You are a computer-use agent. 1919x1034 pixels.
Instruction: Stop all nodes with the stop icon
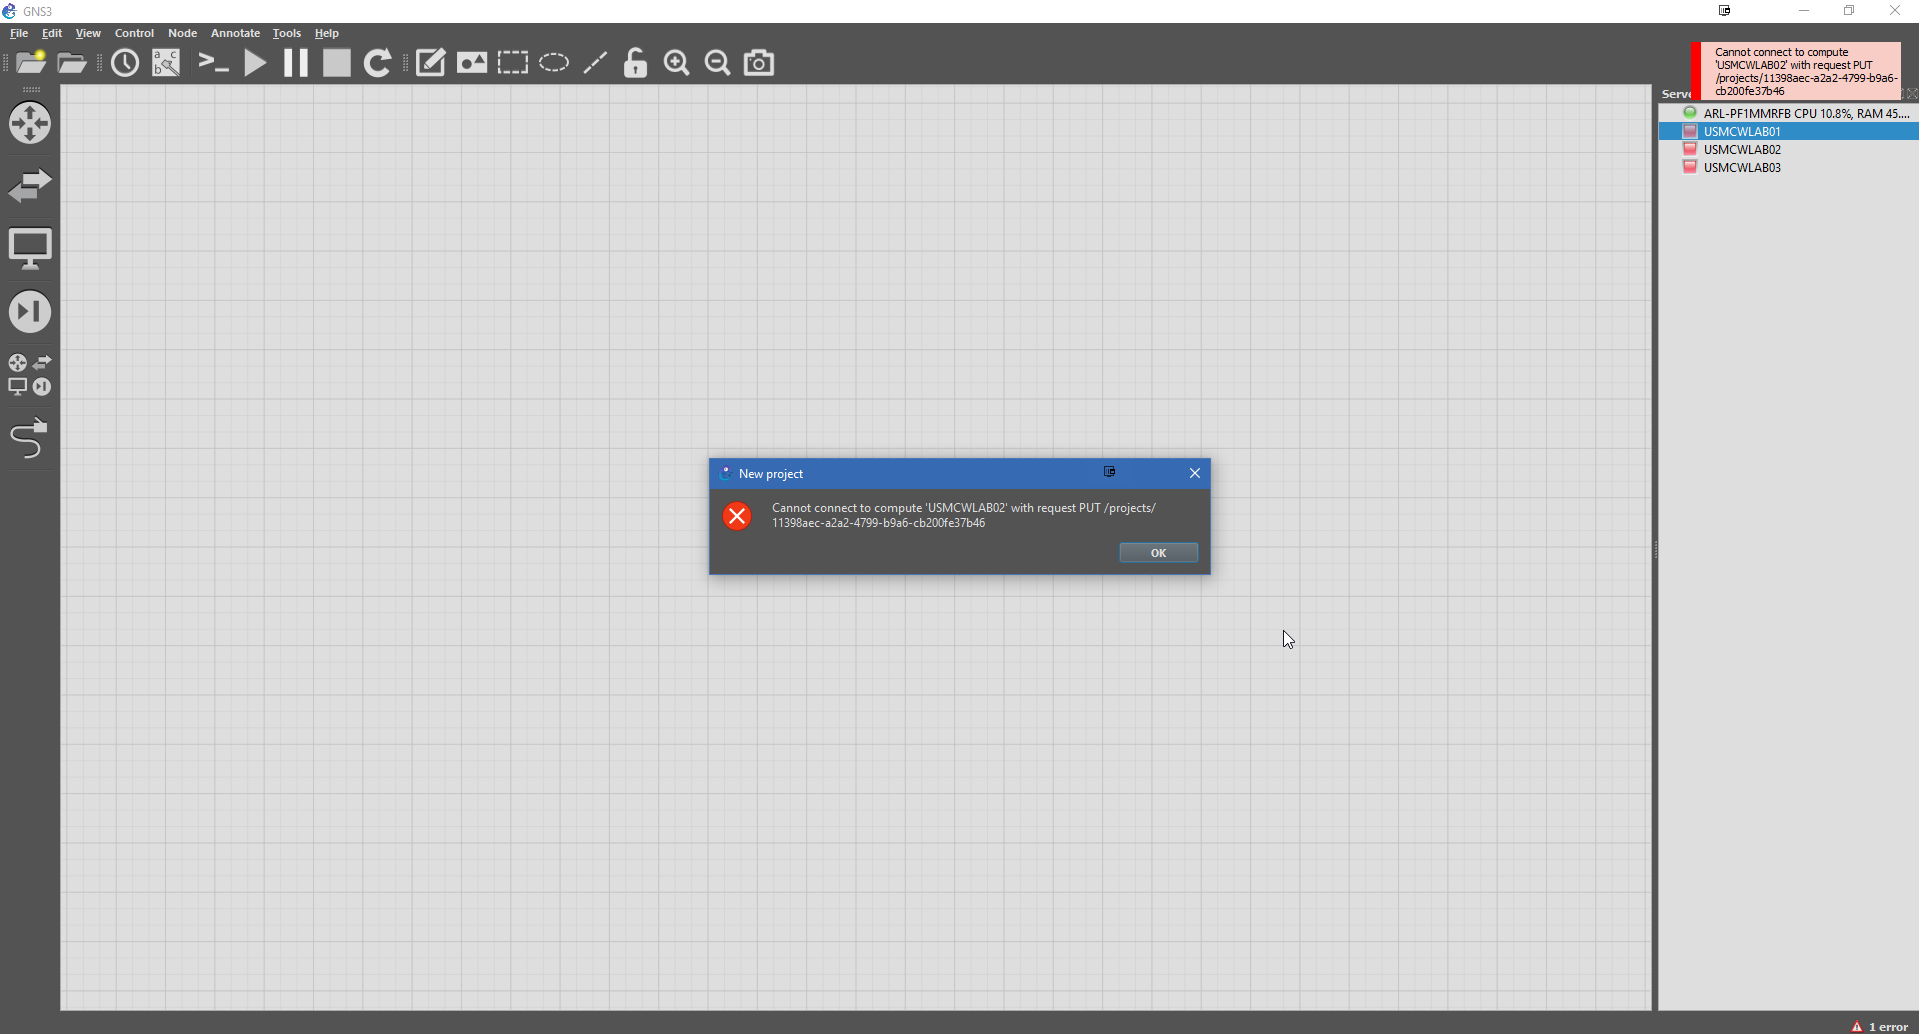point(336,62)
